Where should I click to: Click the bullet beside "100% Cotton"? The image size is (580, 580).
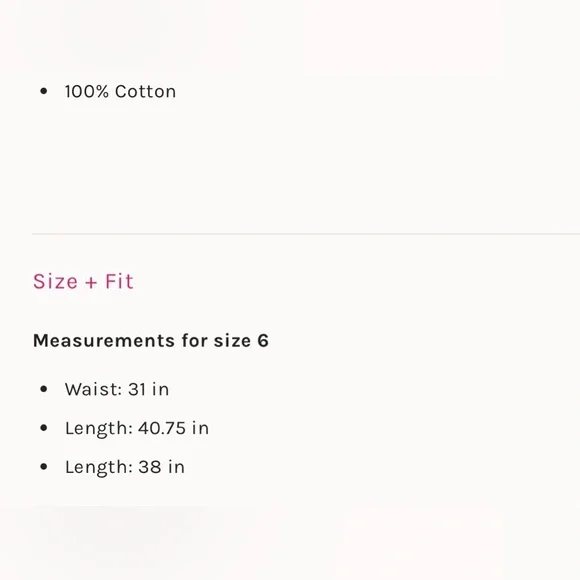pos(44,91)
